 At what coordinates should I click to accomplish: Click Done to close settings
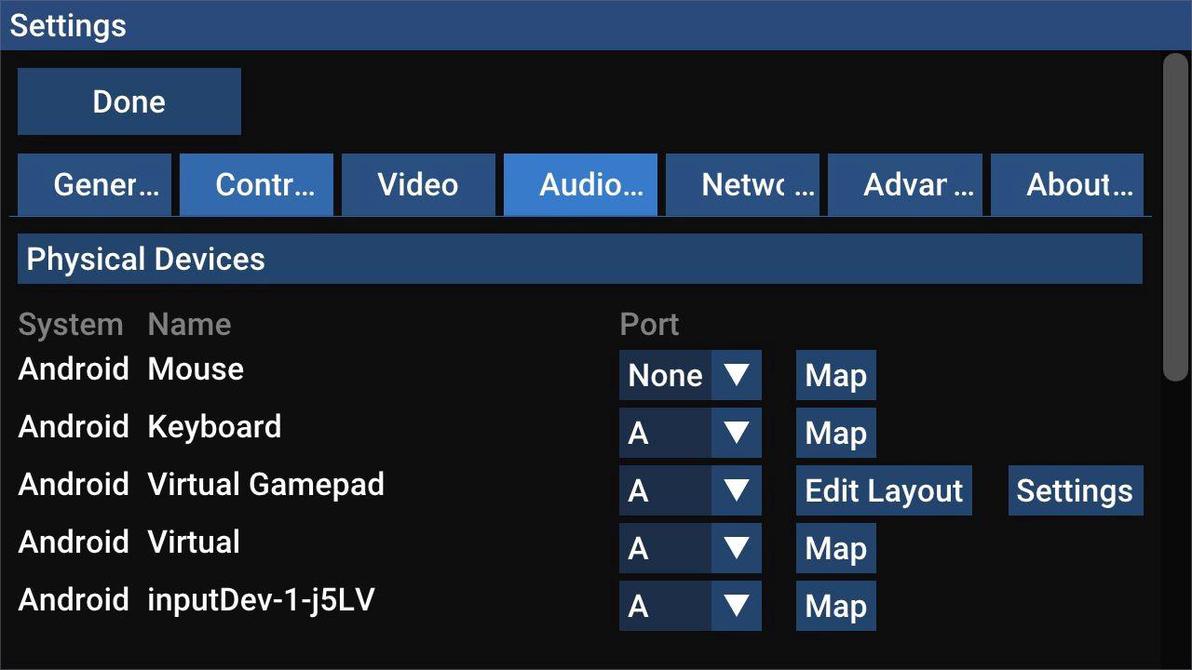click(128, 101)
